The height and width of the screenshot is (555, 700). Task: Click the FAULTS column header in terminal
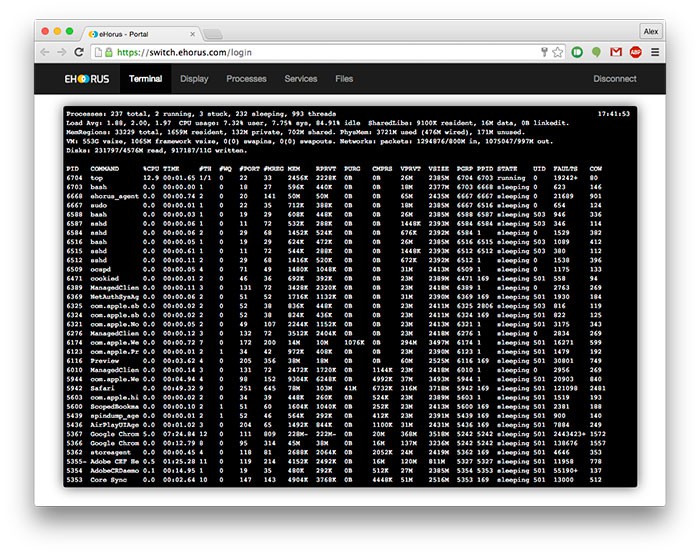tap(565, 169)
